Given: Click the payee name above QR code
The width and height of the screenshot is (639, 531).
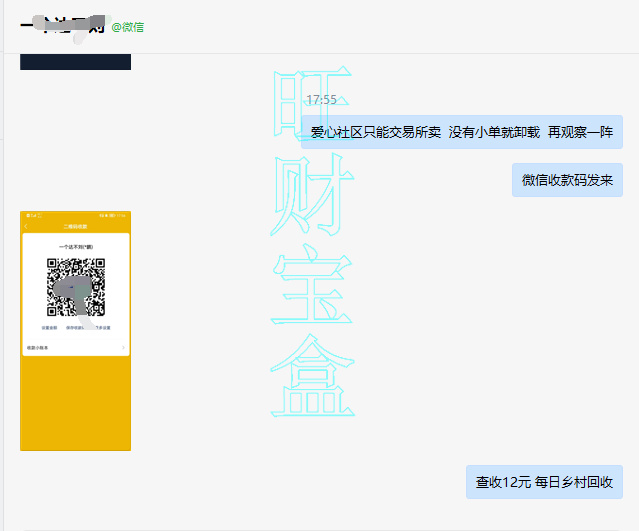Looking at the screenshot, I should 75,246.
